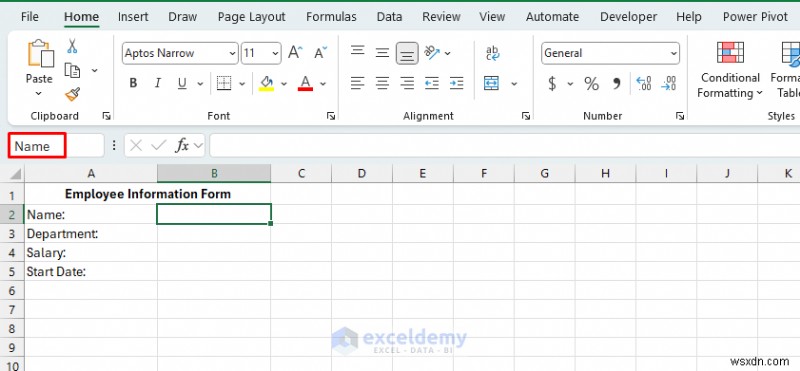Click the Name Box field
800x371 pixels.
click(x=56, y=146)
